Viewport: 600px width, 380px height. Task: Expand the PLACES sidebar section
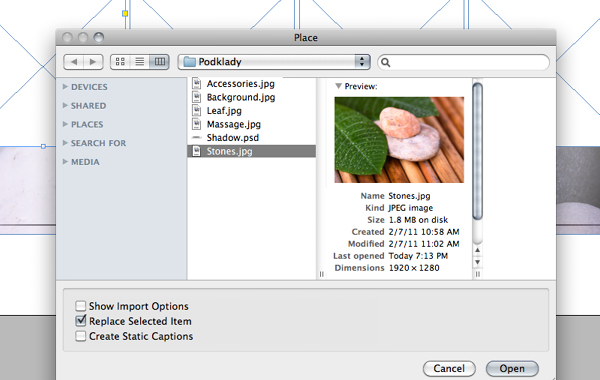pos(65,124)
